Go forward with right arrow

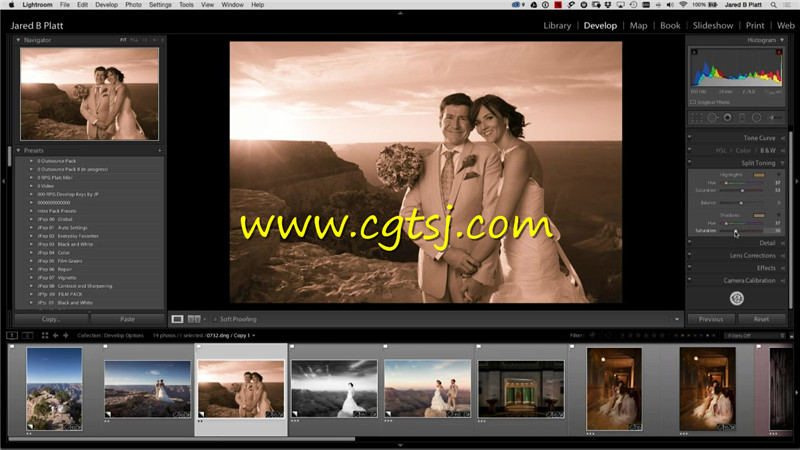[x=66, y=335]
